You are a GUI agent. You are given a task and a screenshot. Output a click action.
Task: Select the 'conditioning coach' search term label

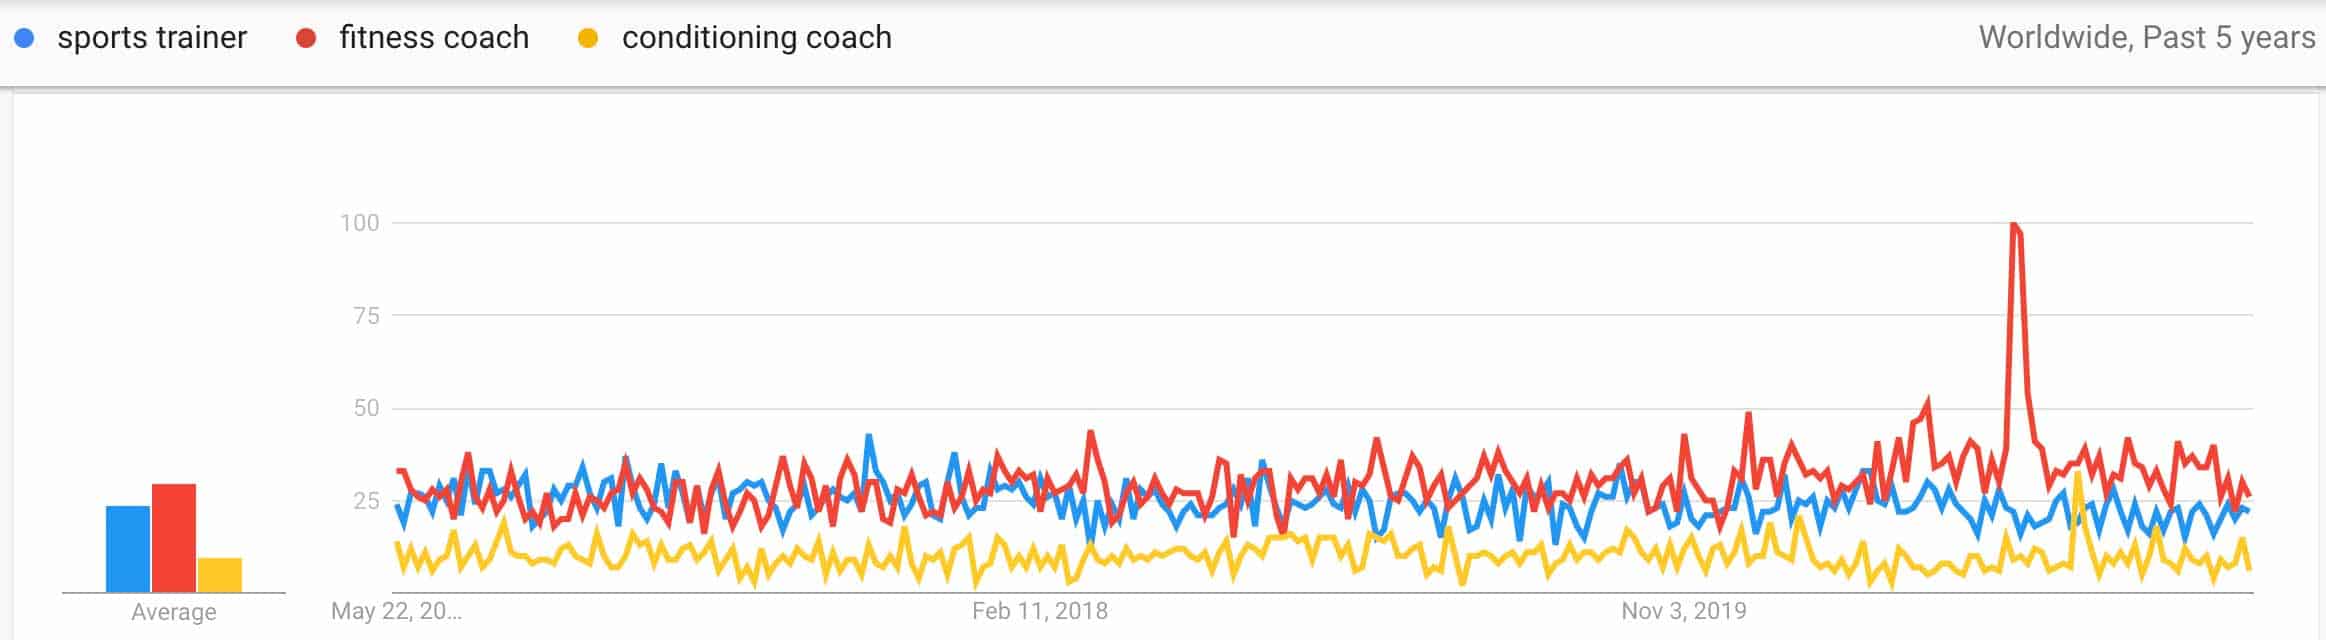coord(756,38)
